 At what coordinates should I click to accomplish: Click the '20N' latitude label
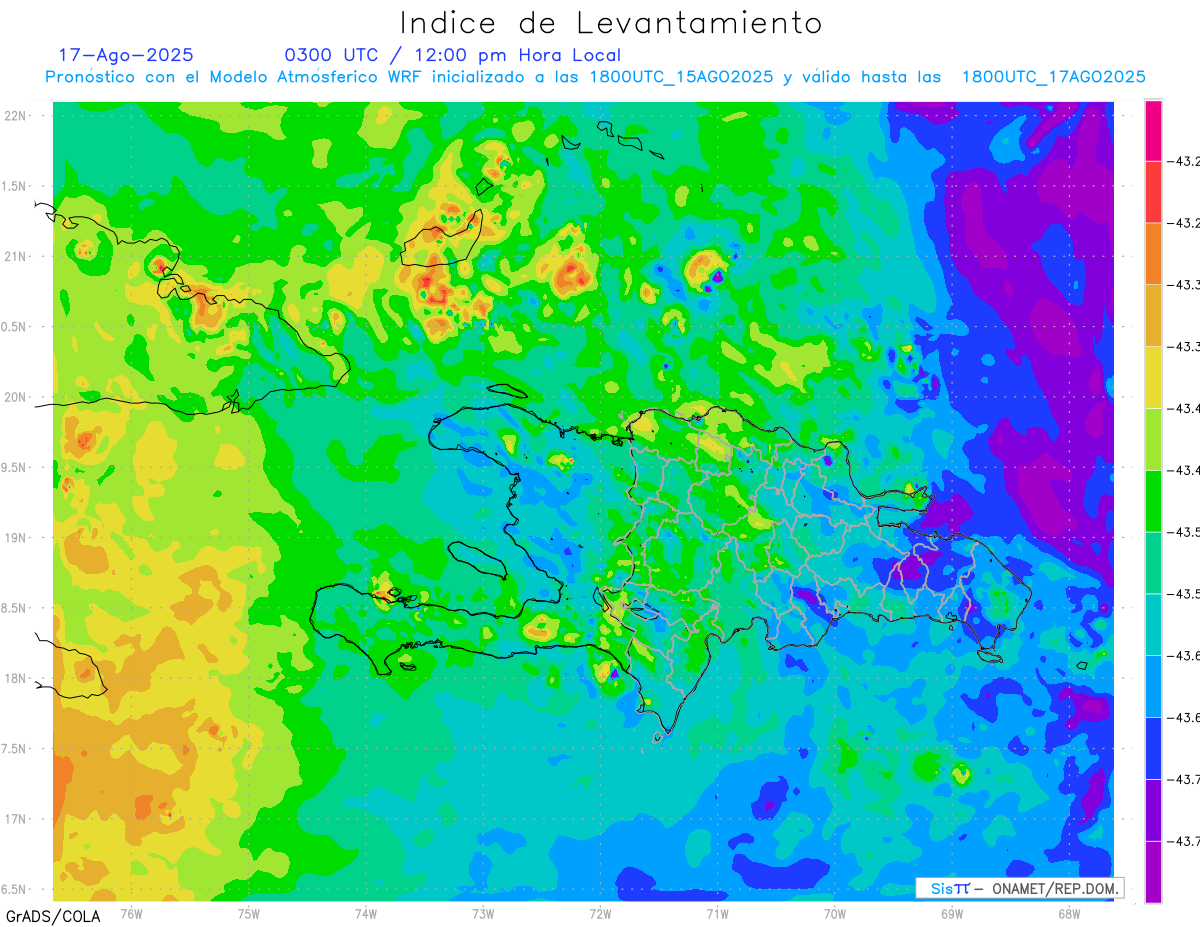pos(17,397)
